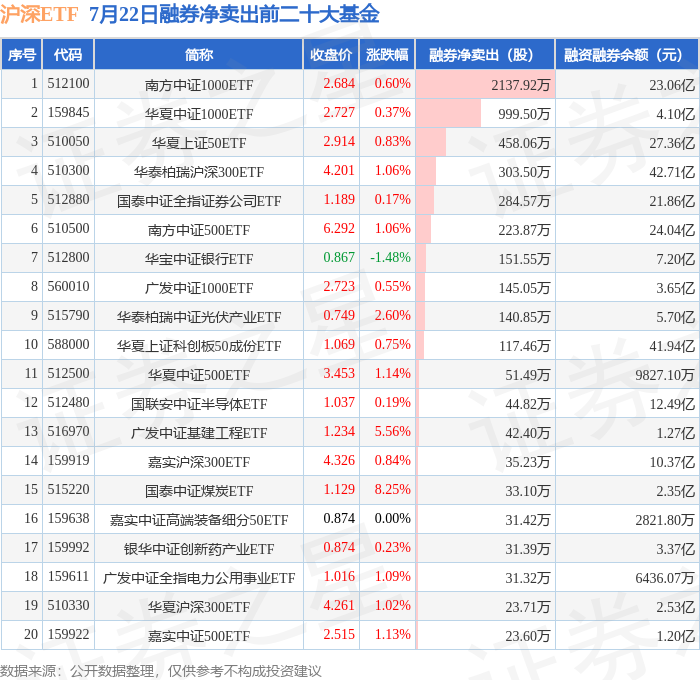The width and height of the screenshot is (700, 680).
Task: Select fund name 南方中证1000ETF
Action: 199,85
